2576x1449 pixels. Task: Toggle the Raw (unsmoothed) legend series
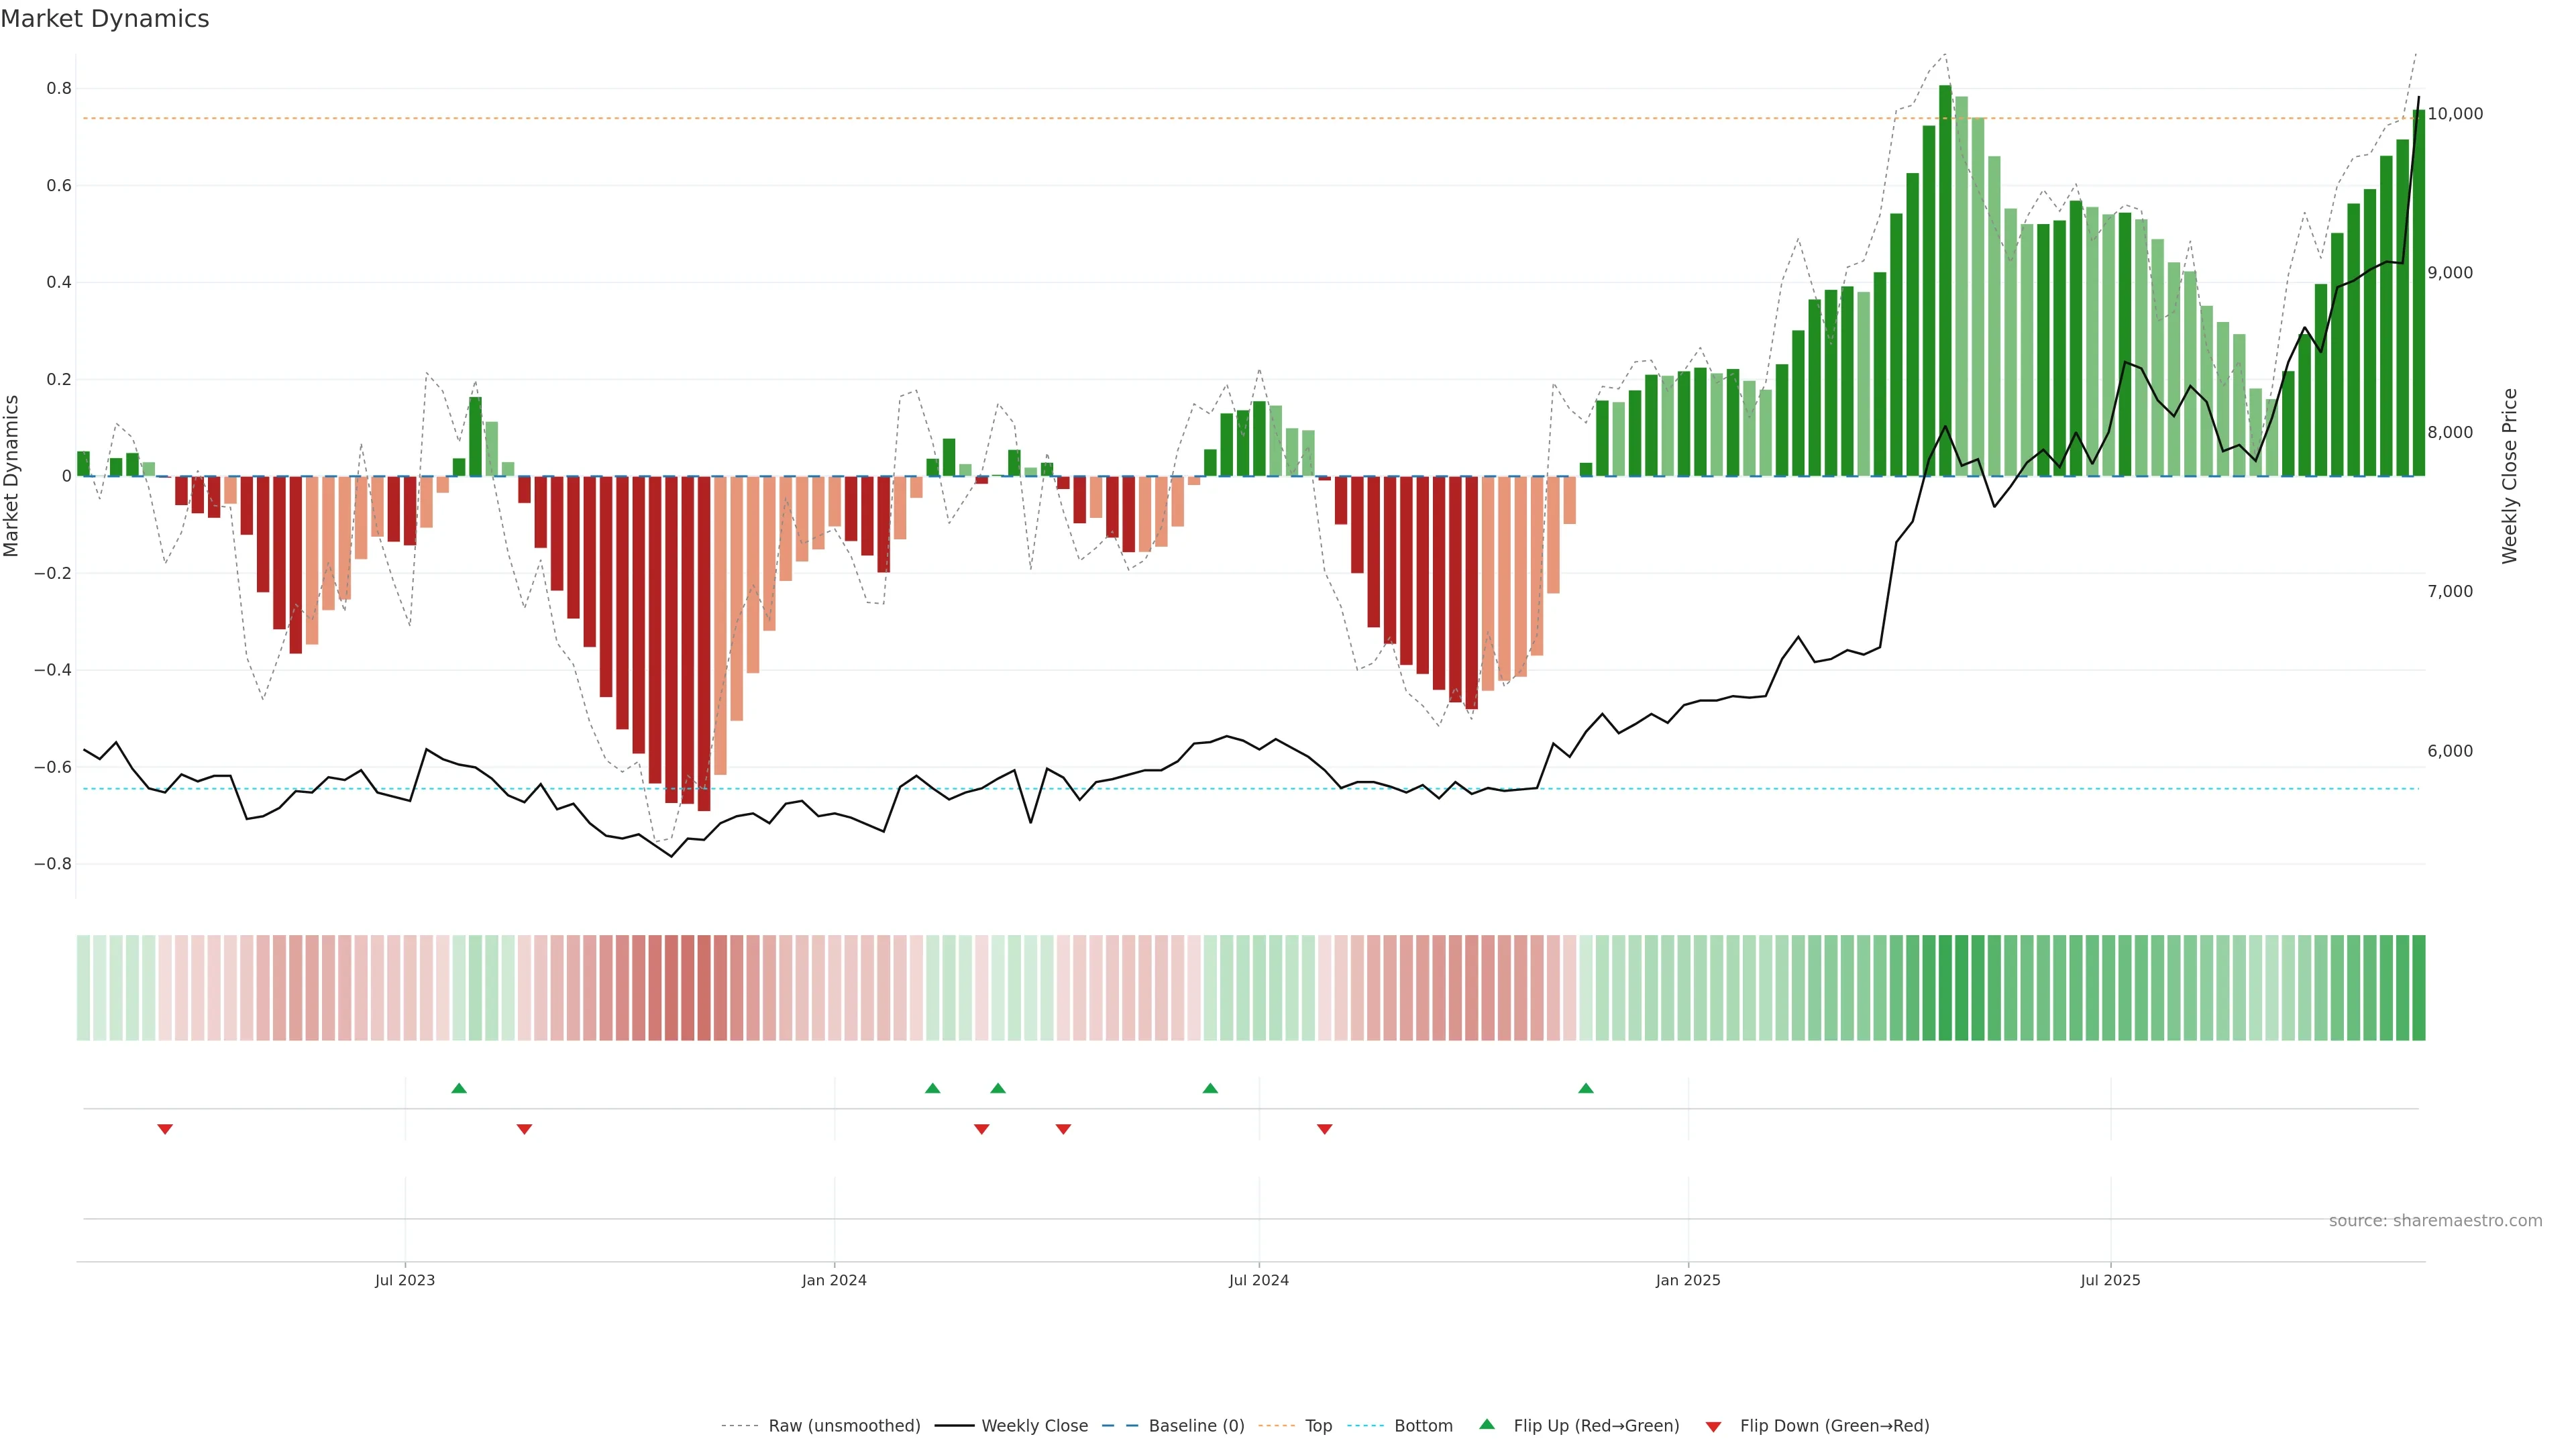843,1426
